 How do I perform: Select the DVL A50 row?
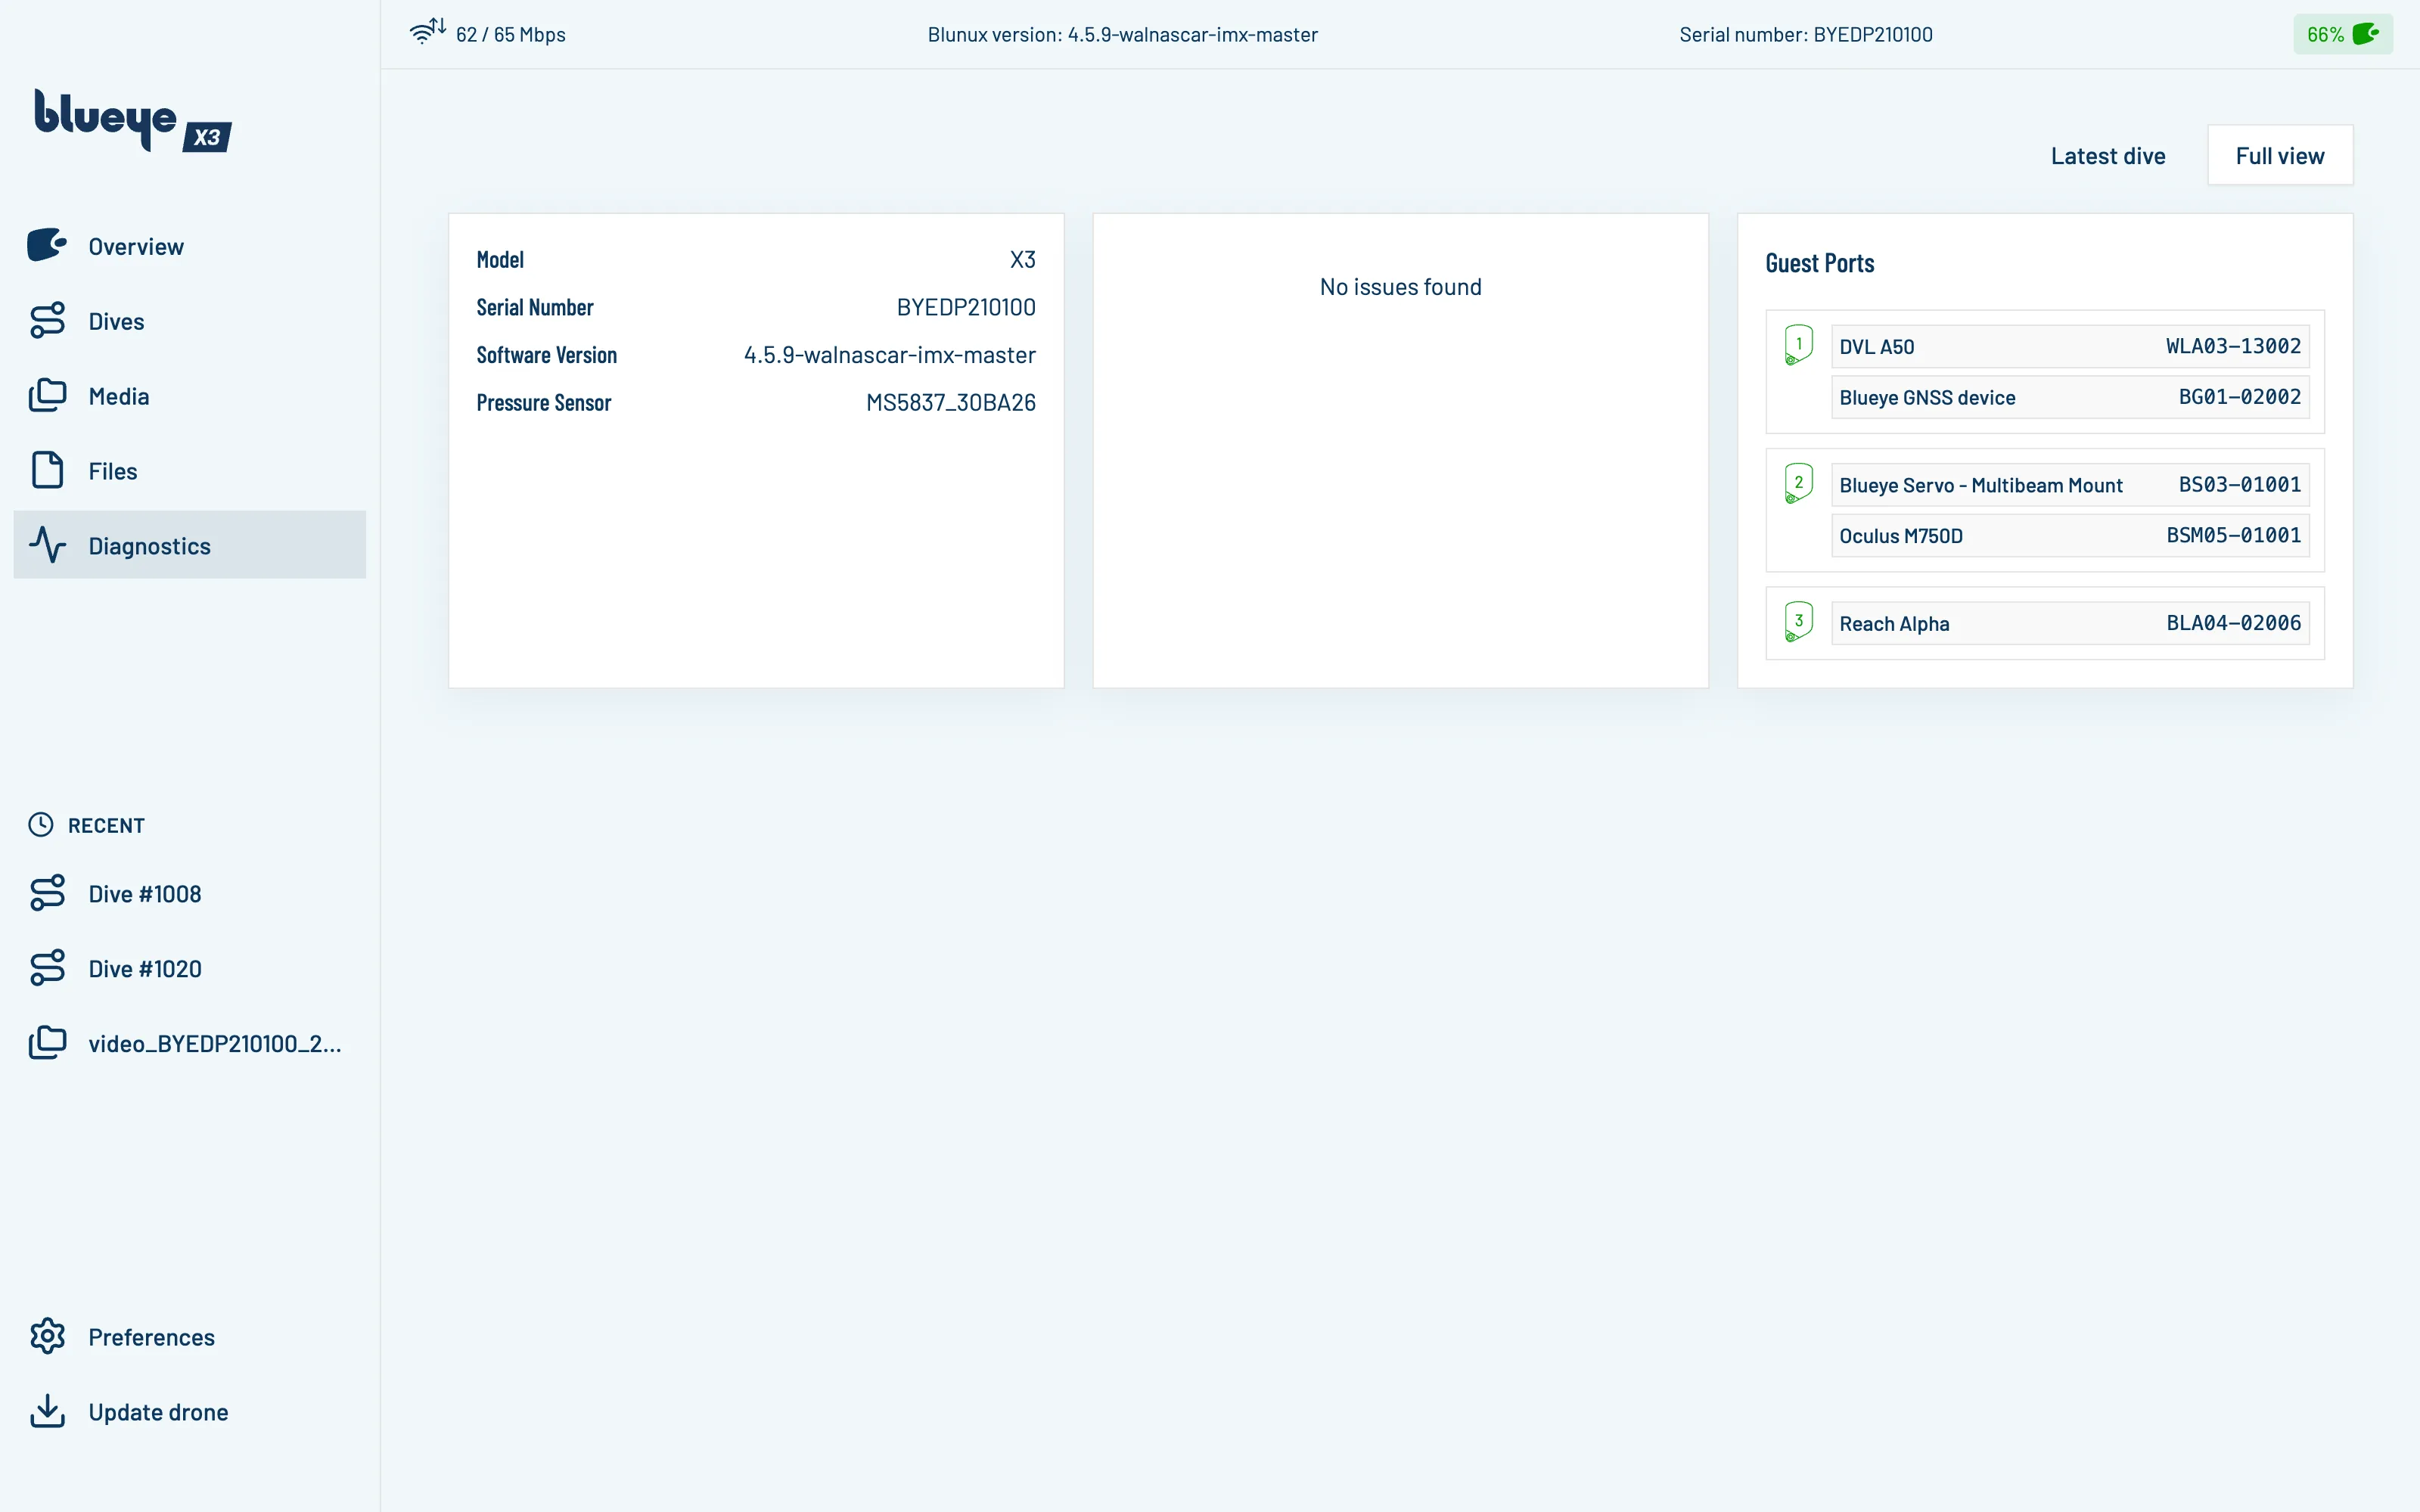click(2070, 346)
